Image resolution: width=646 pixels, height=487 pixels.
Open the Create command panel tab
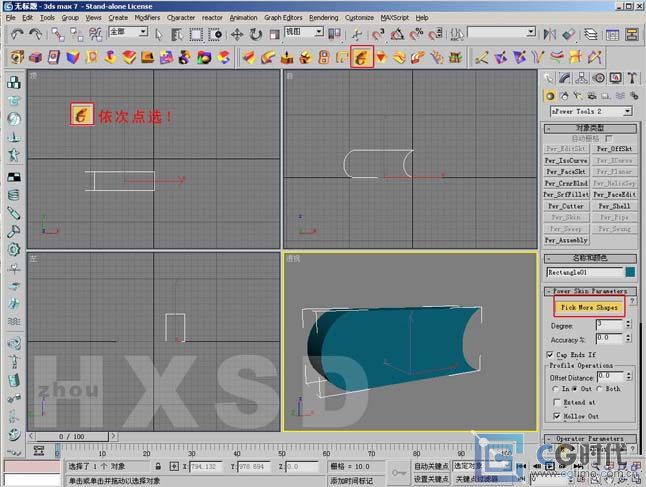(x=548, y=78)
